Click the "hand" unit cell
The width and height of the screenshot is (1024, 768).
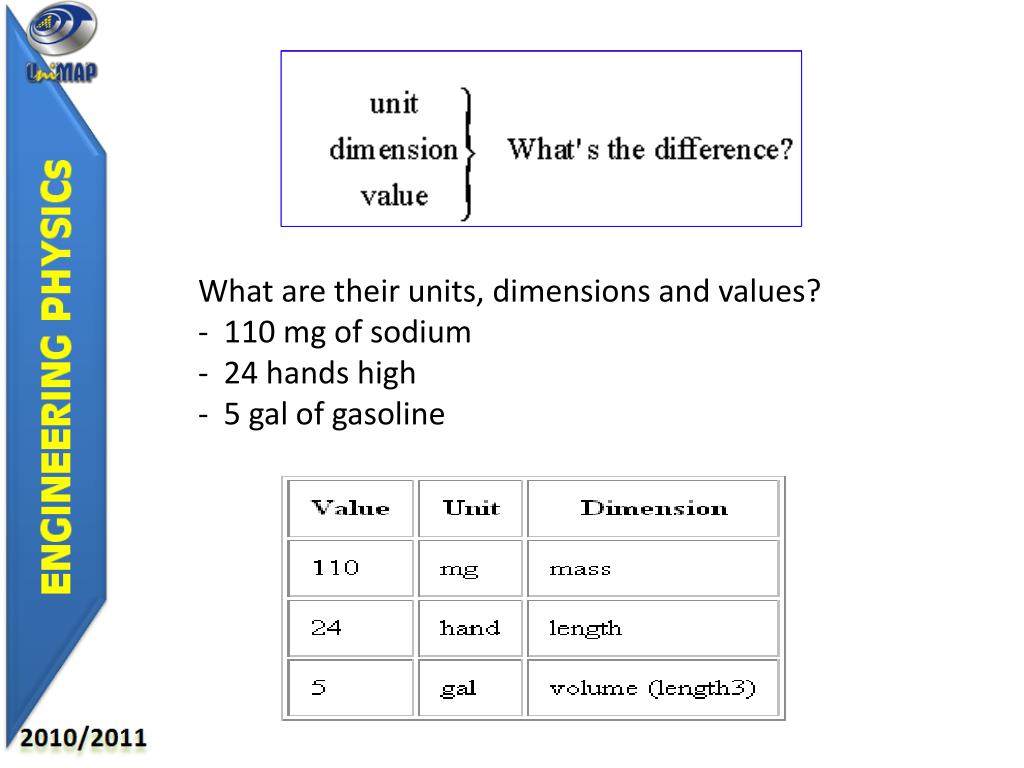[x=470, y=628]
